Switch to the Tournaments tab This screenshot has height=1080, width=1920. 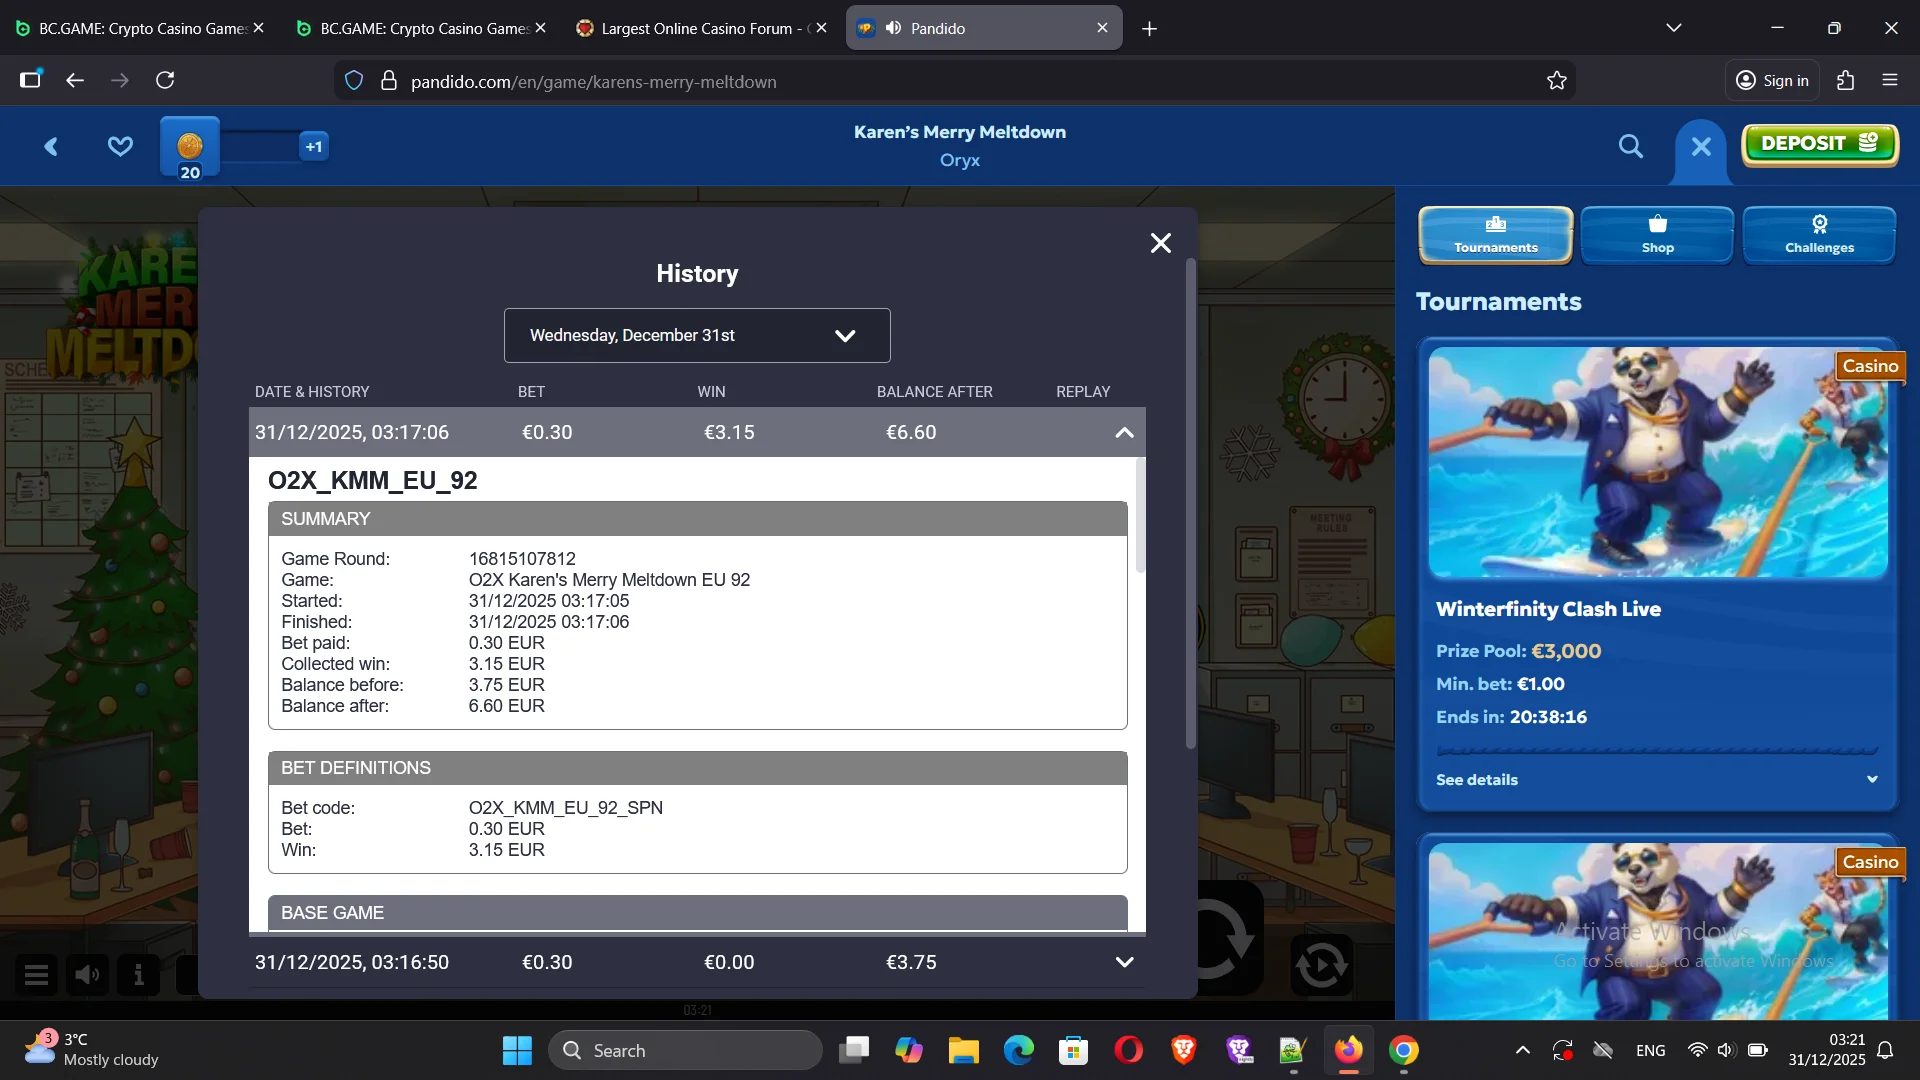pos(1496,235)
